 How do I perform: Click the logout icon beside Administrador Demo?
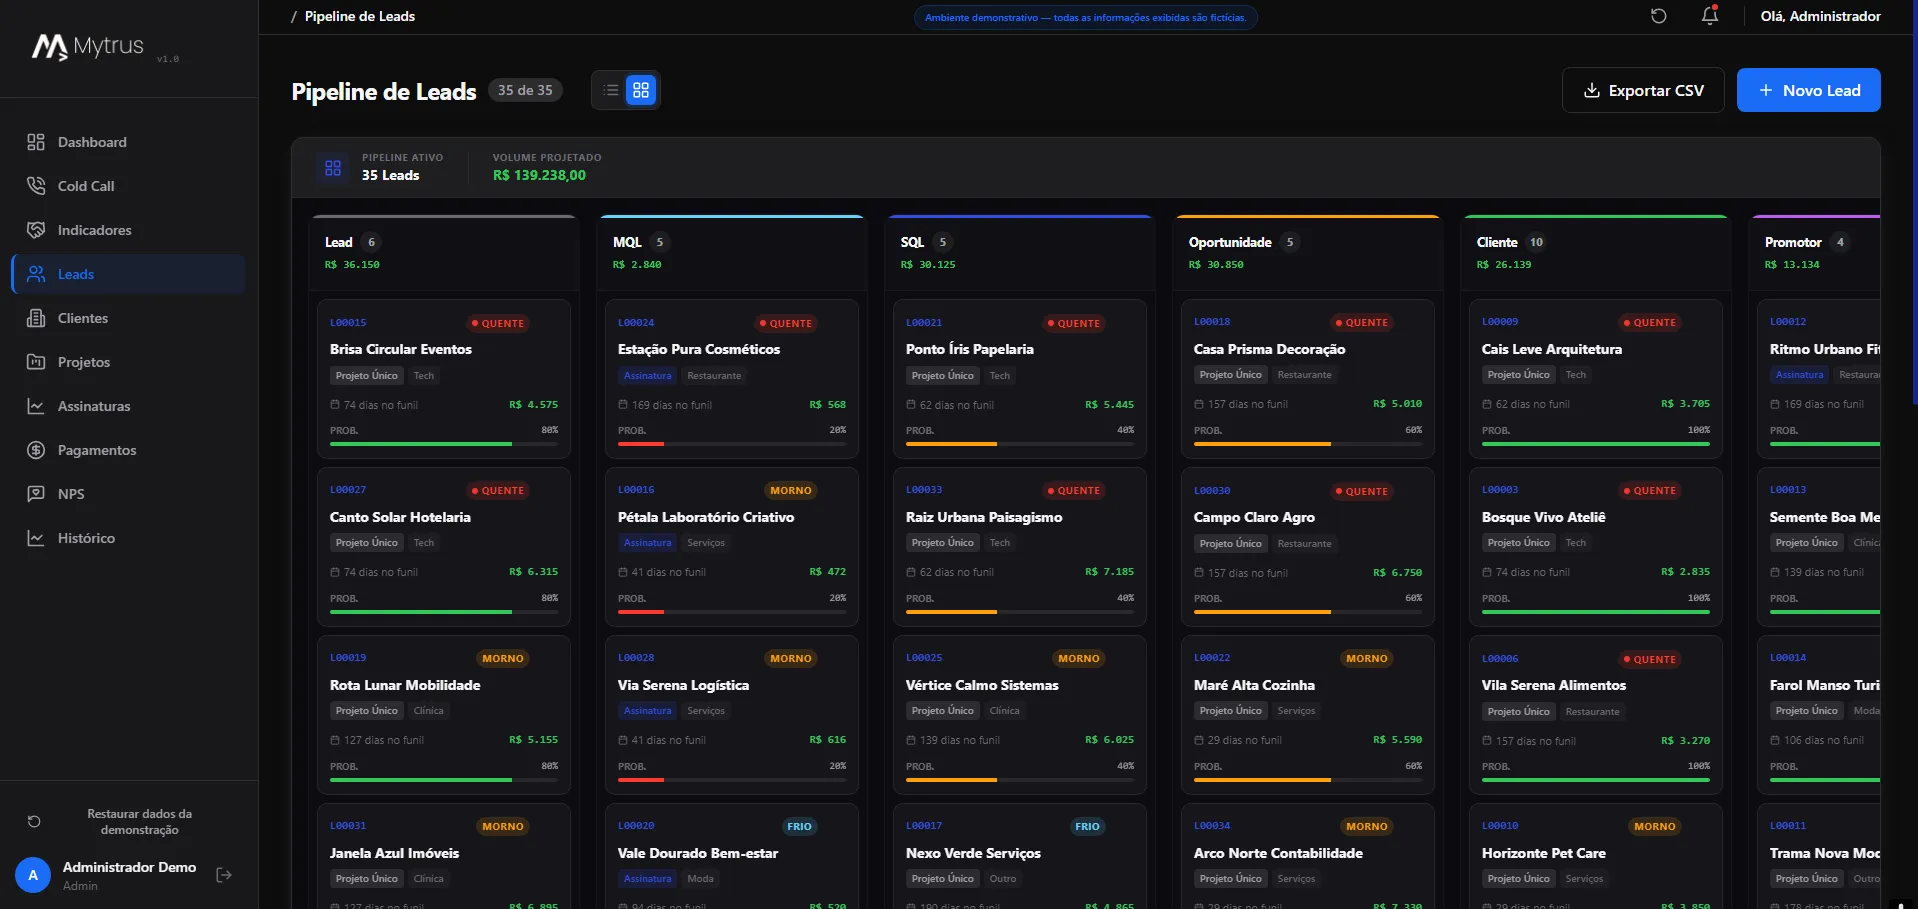(x=224, y=875)
